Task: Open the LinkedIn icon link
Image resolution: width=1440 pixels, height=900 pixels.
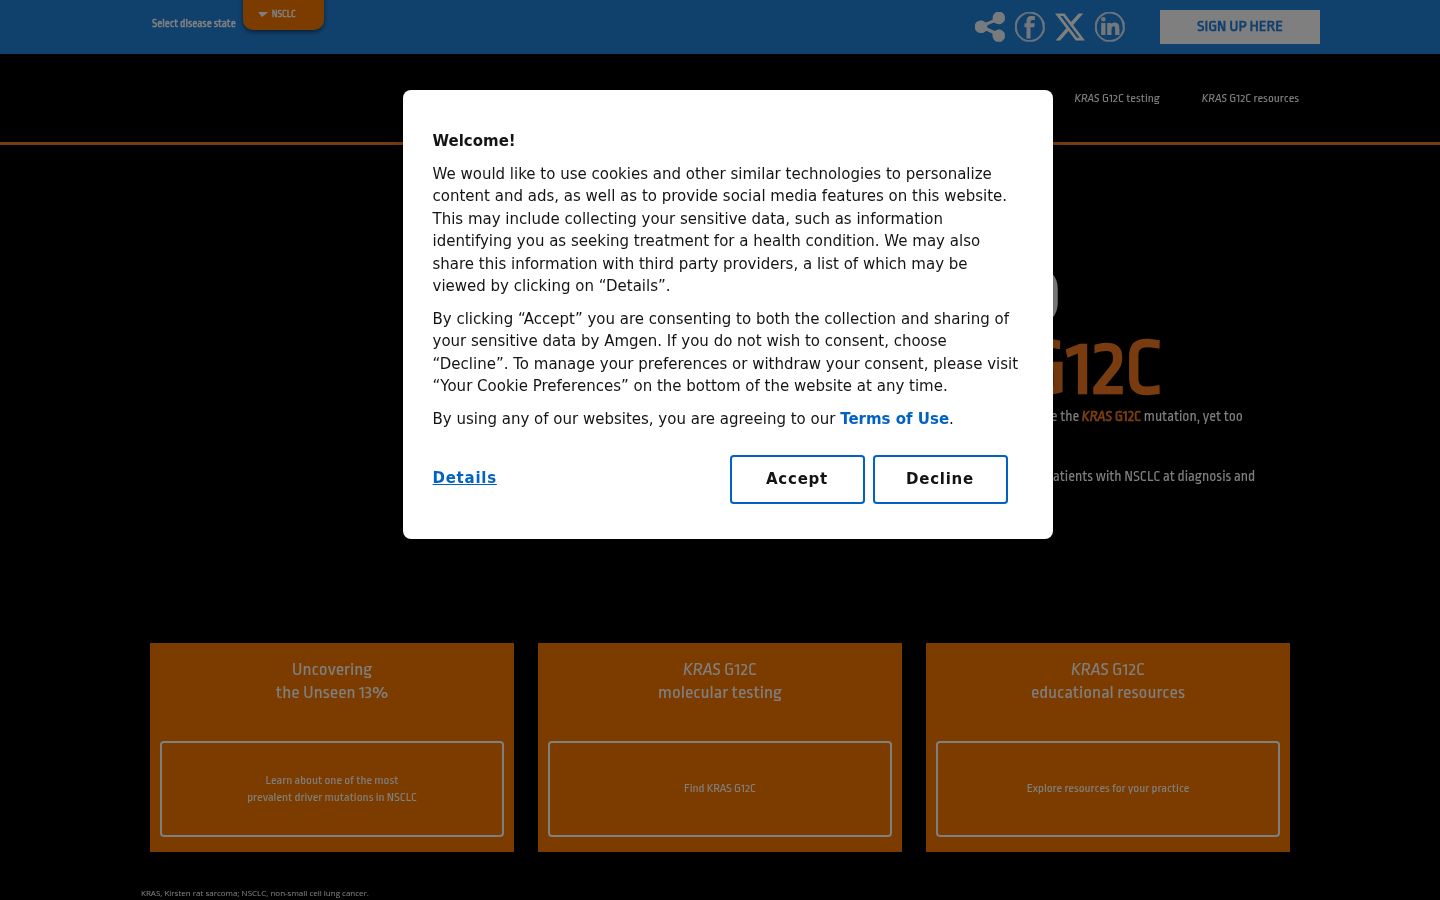Action: [x=1110, y=27]
